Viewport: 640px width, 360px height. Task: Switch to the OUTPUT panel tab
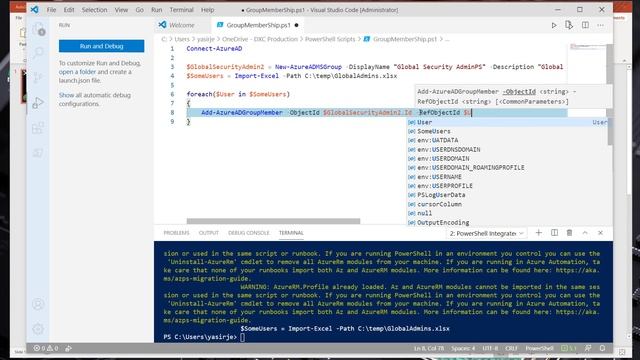click(x=209, y=233)
